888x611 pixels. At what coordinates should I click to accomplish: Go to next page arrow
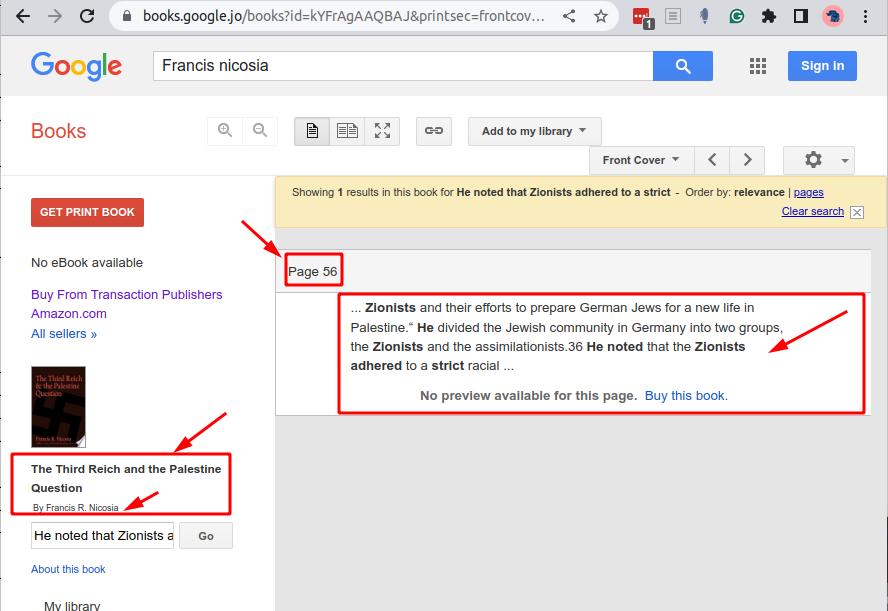click(x=746, y=160)
